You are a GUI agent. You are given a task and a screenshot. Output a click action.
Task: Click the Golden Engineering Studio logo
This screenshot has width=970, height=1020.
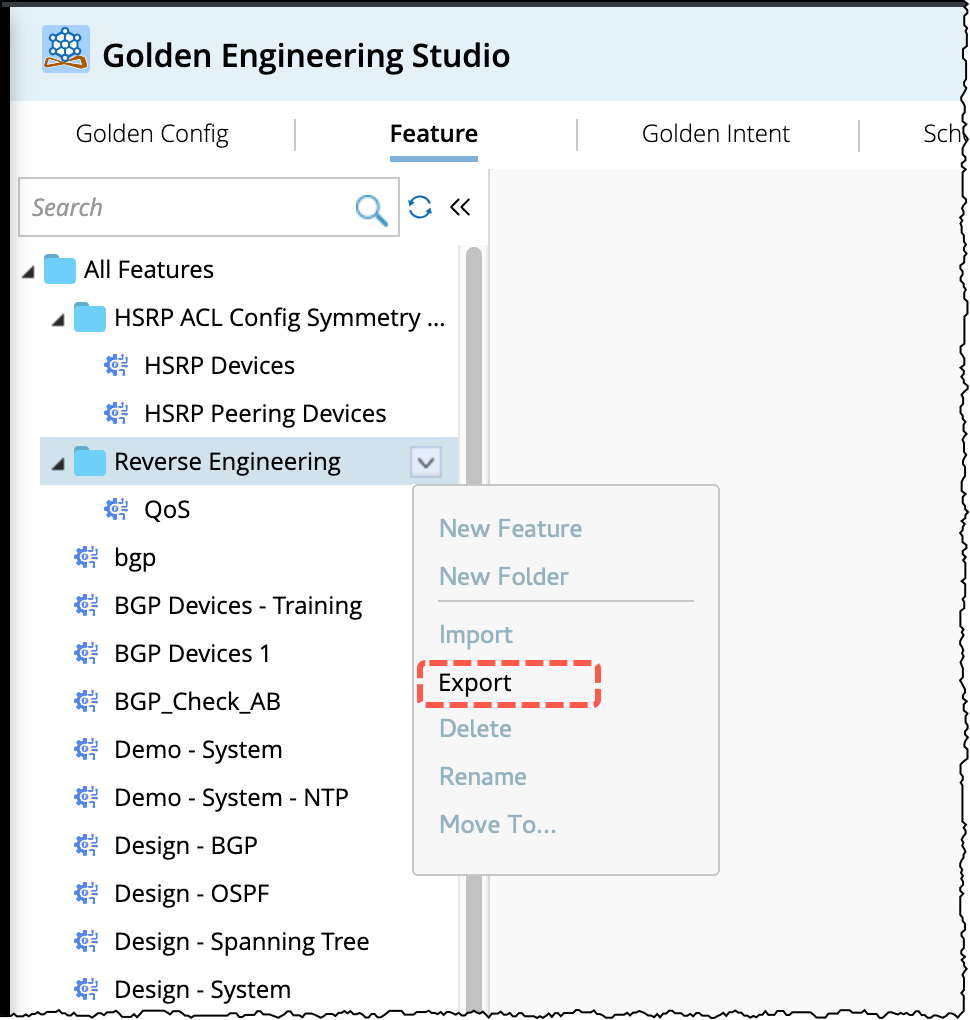click(66, 51)
